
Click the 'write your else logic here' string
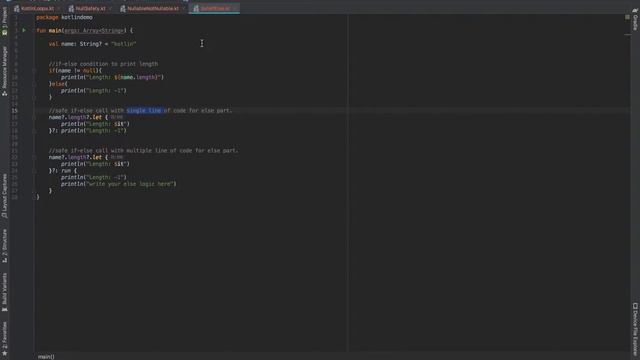point(131,184)
